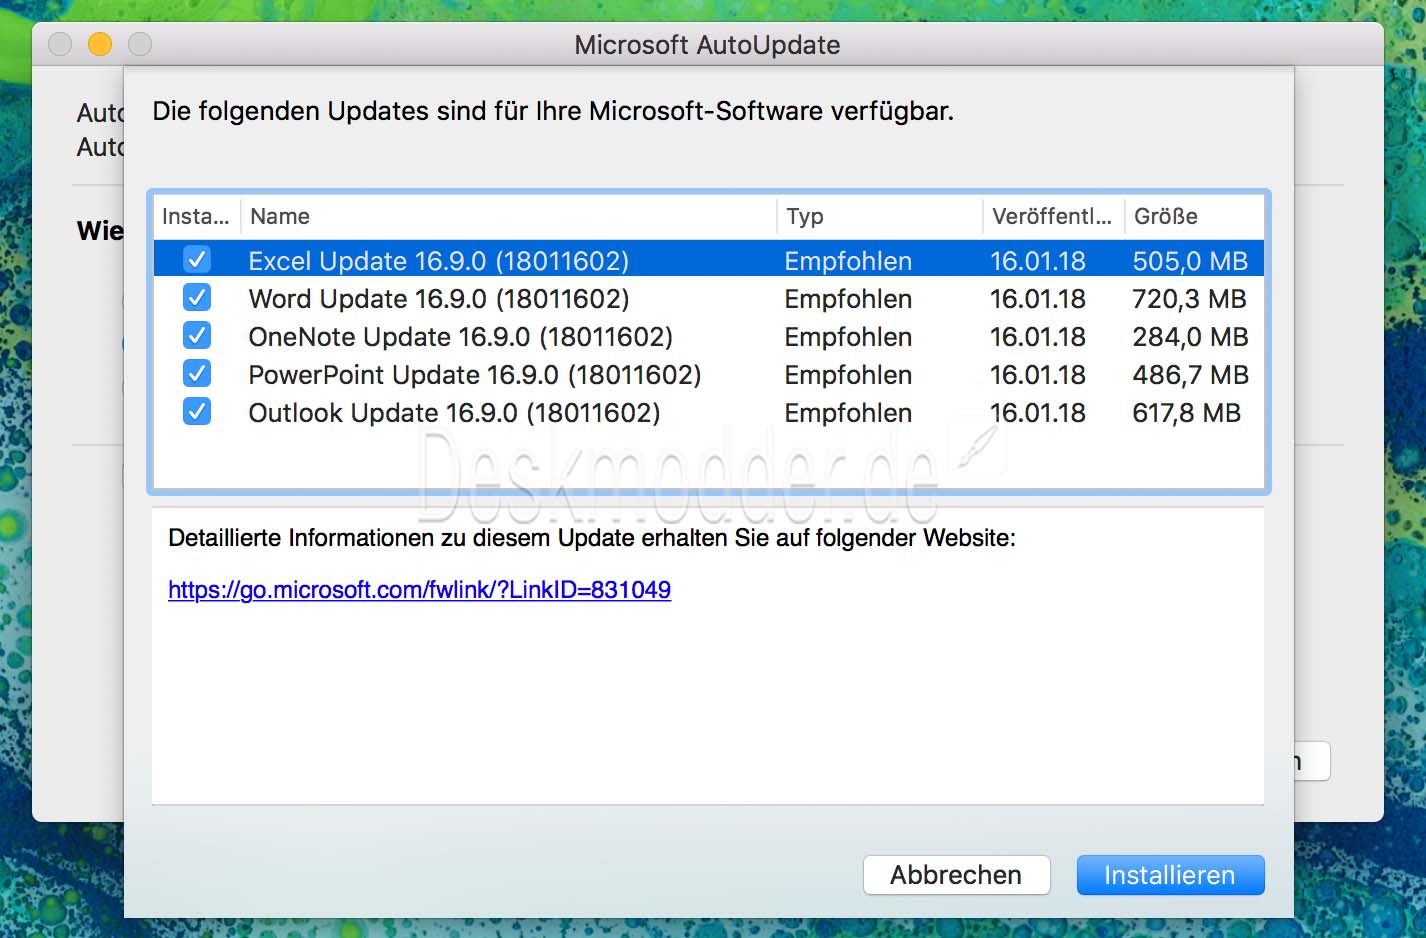The width and height of the screenshot is (1426, 938).
Task: Click the 720,3 MB size value
Action: [1189, 299]
